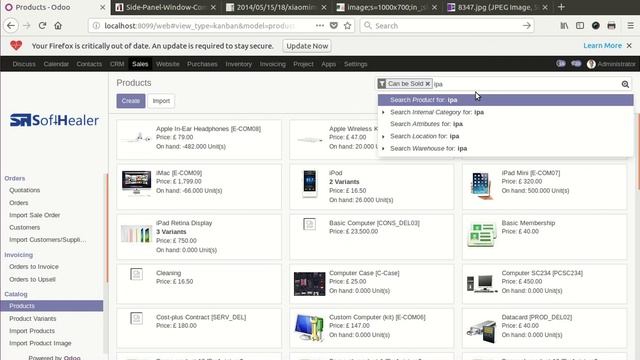Viewport: 640px width, 360px height.
Task: Open Customers in the sidebar
Action: pyautogui.click(x=24, y=227)
